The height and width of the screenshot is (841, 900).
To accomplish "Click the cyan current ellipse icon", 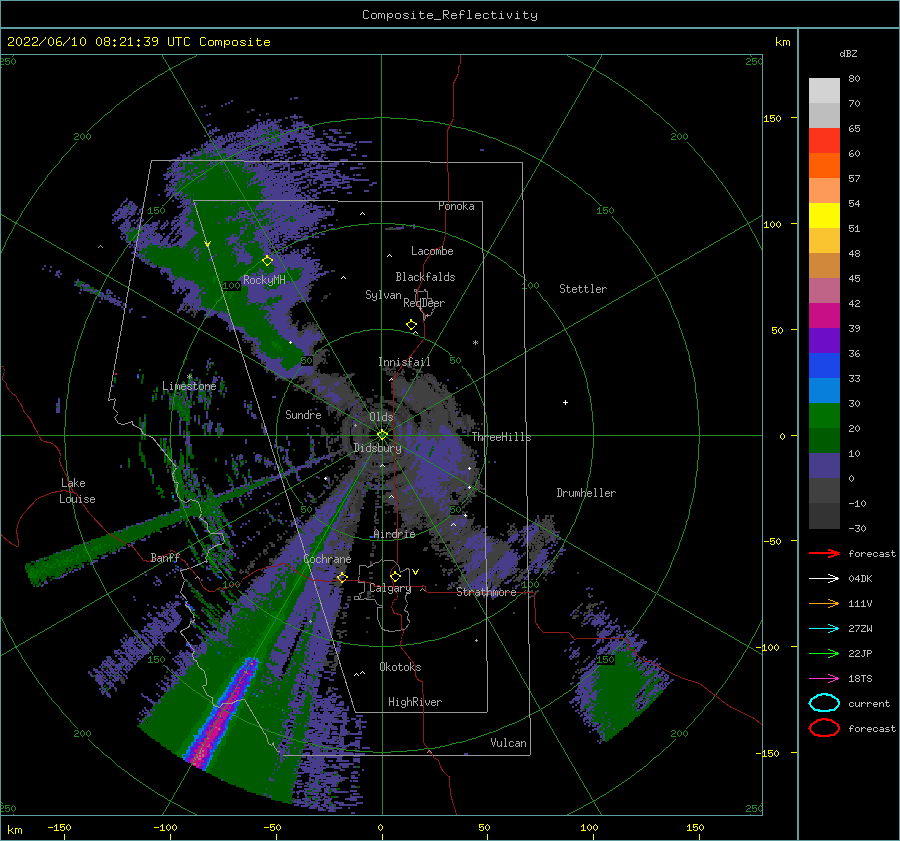I will (x=824, y=703).
